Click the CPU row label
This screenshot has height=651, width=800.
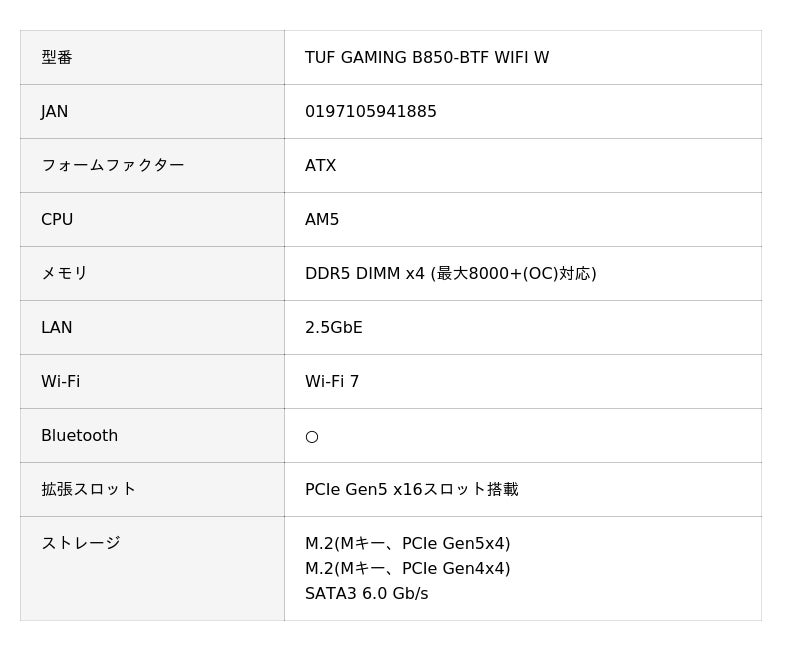pos(57,220)
